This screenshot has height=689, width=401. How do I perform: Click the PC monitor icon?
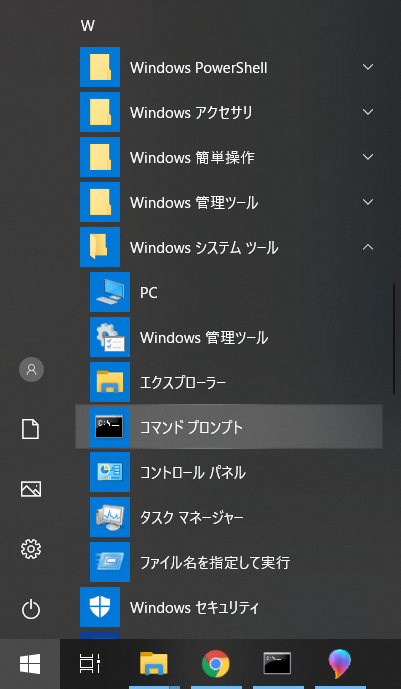pos(110,292)
